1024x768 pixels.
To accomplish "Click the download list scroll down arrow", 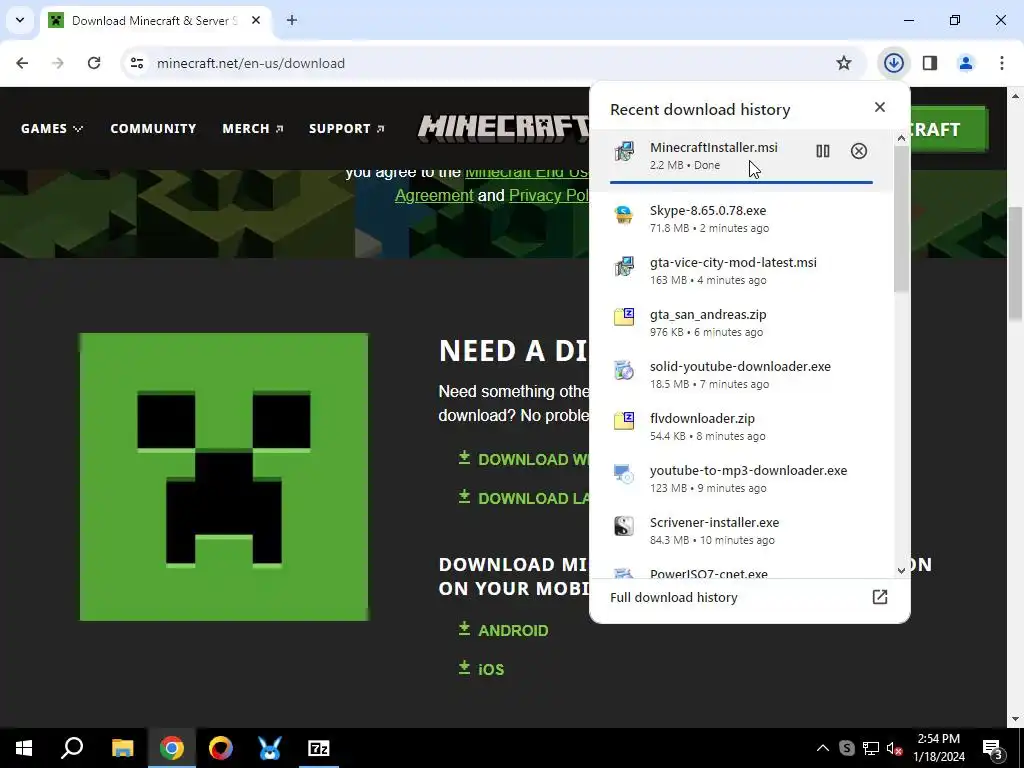I will tap(901, 571).
